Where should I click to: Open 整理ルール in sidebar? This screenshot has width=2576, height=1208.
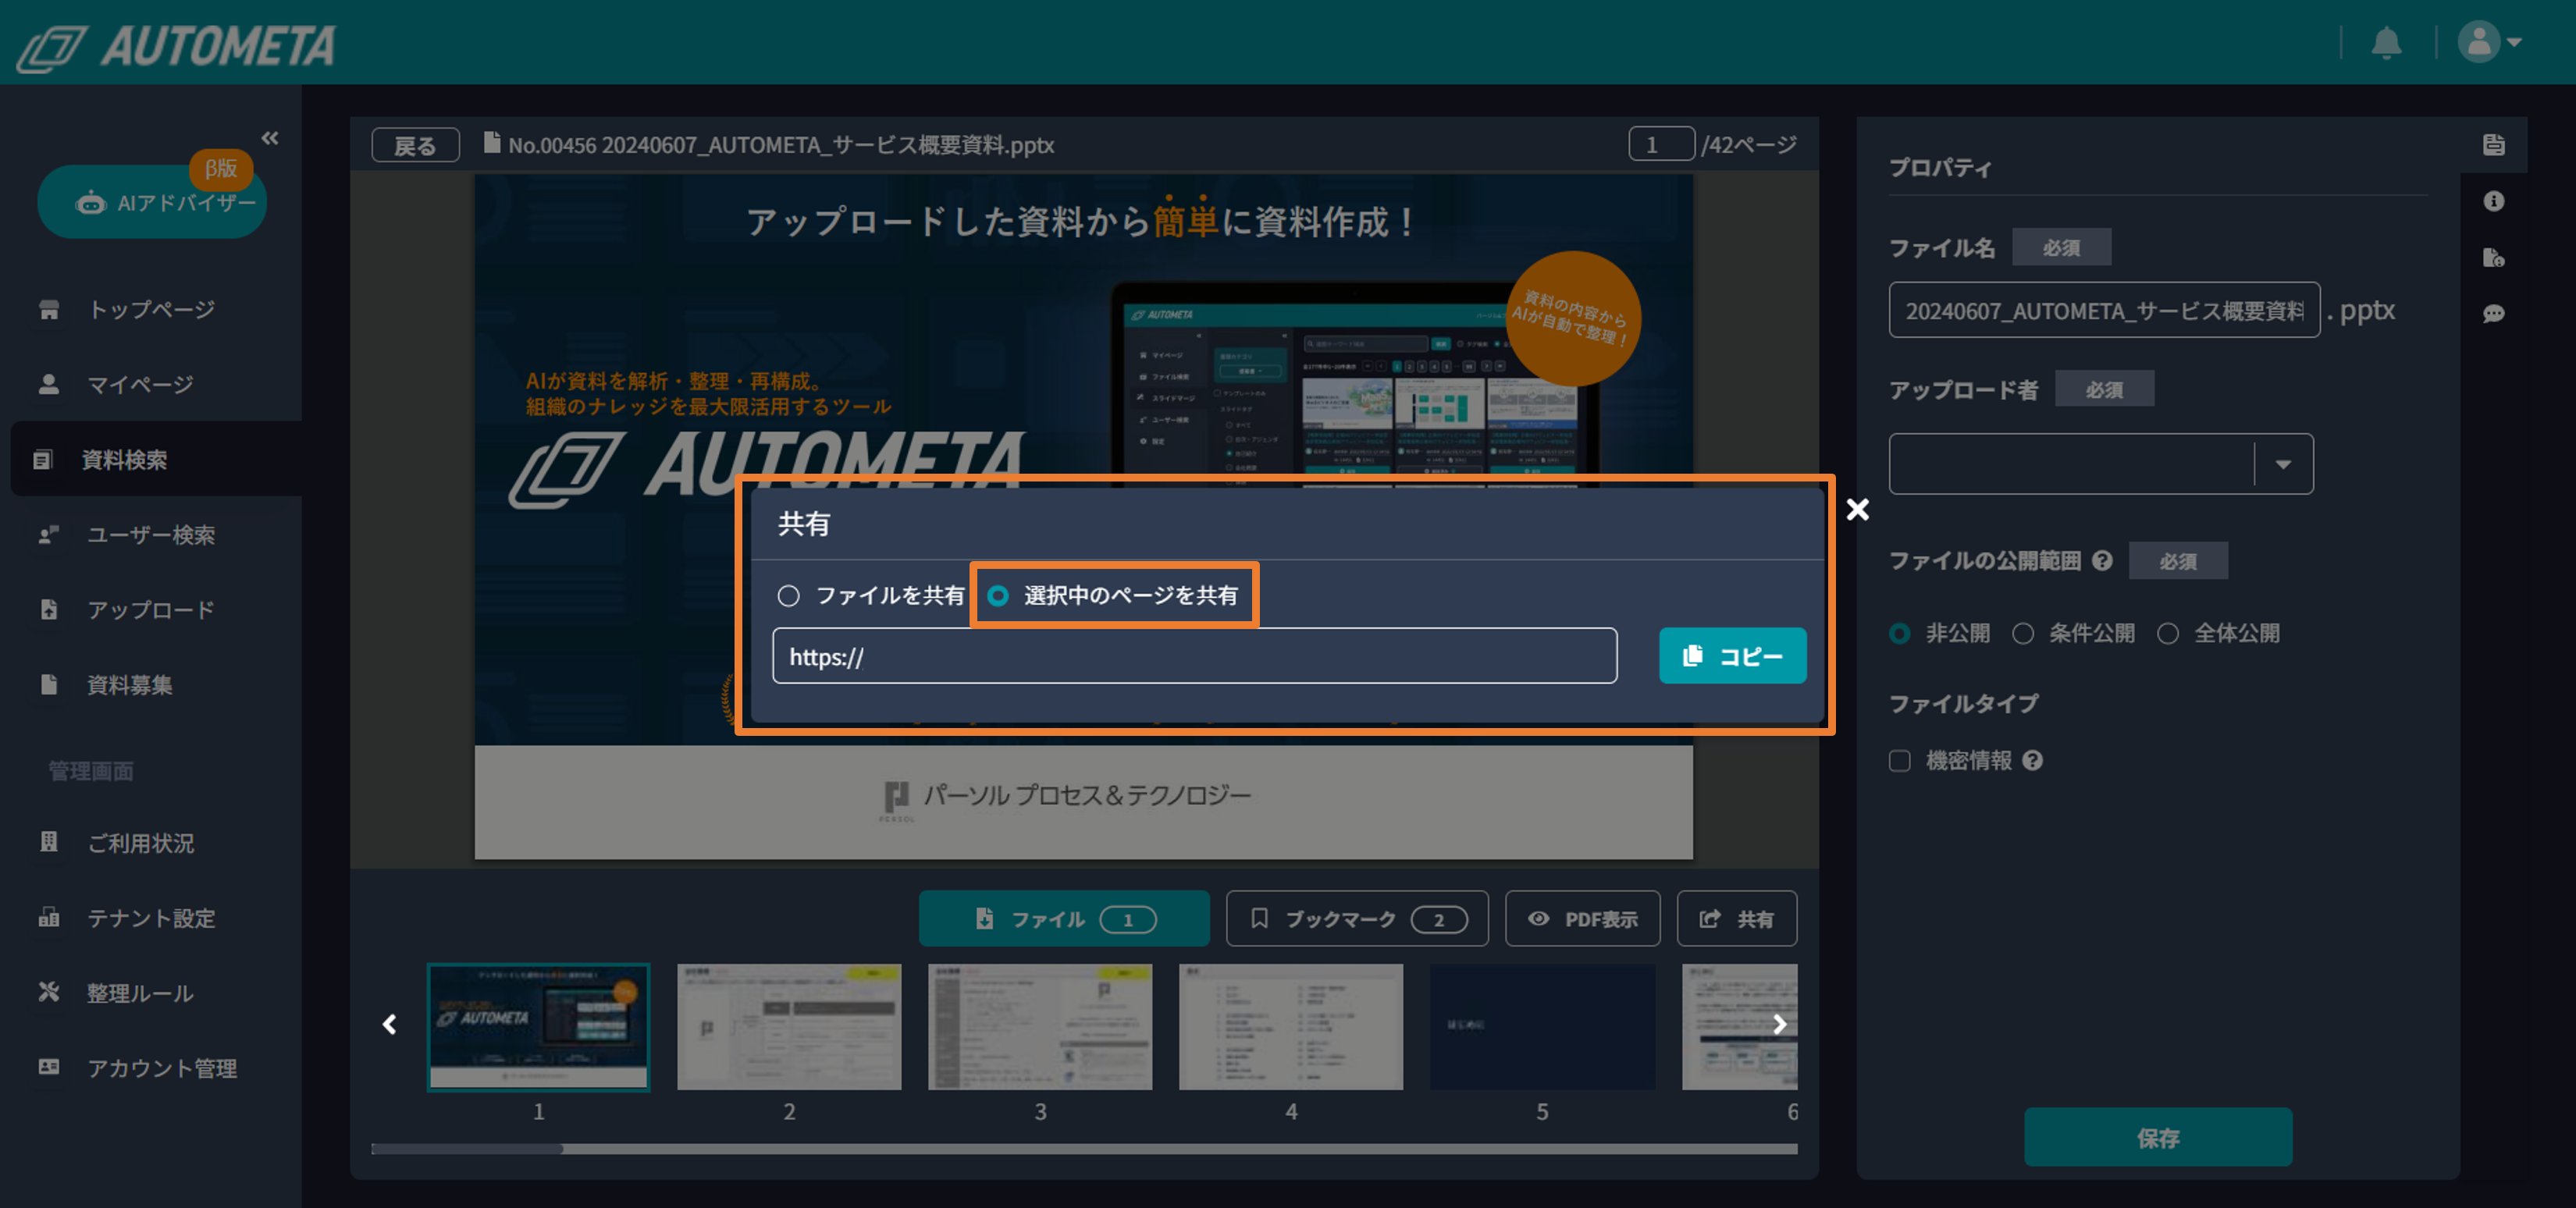tap(150, 992)
